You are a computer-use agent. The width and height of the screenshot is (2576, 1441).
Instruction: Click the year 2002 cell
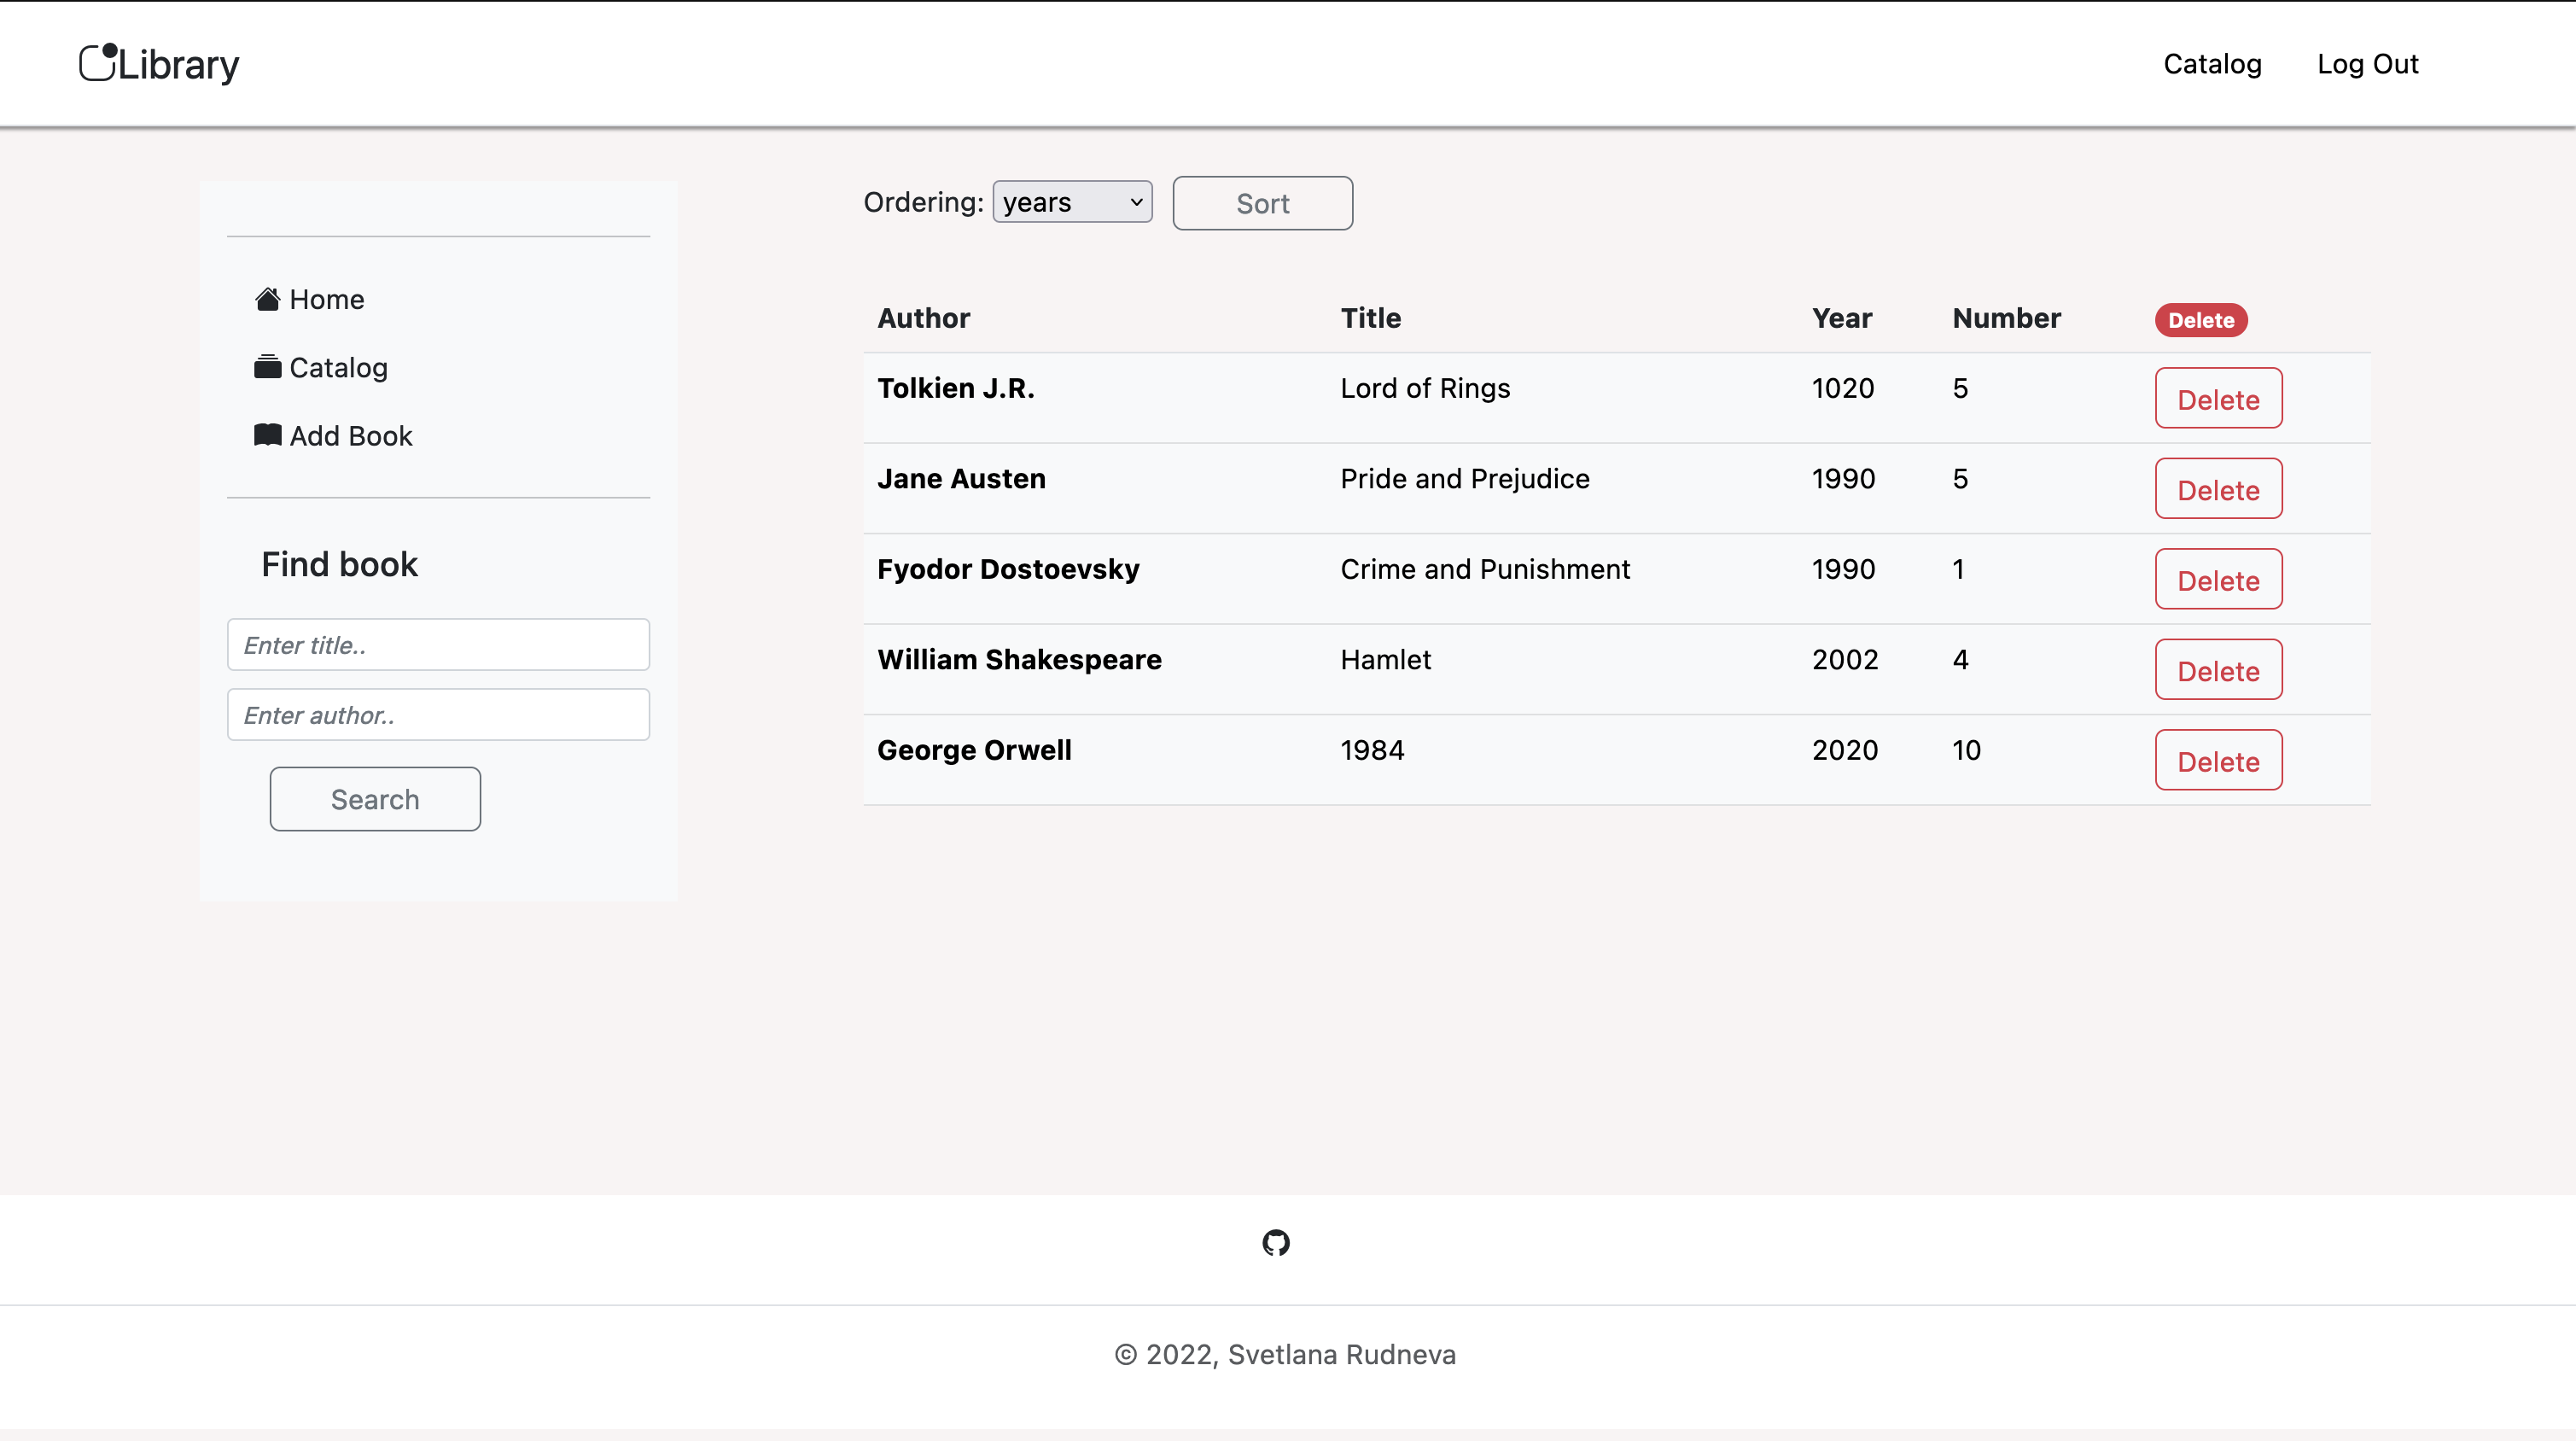pyautogui.click(x=1845, y=660)
